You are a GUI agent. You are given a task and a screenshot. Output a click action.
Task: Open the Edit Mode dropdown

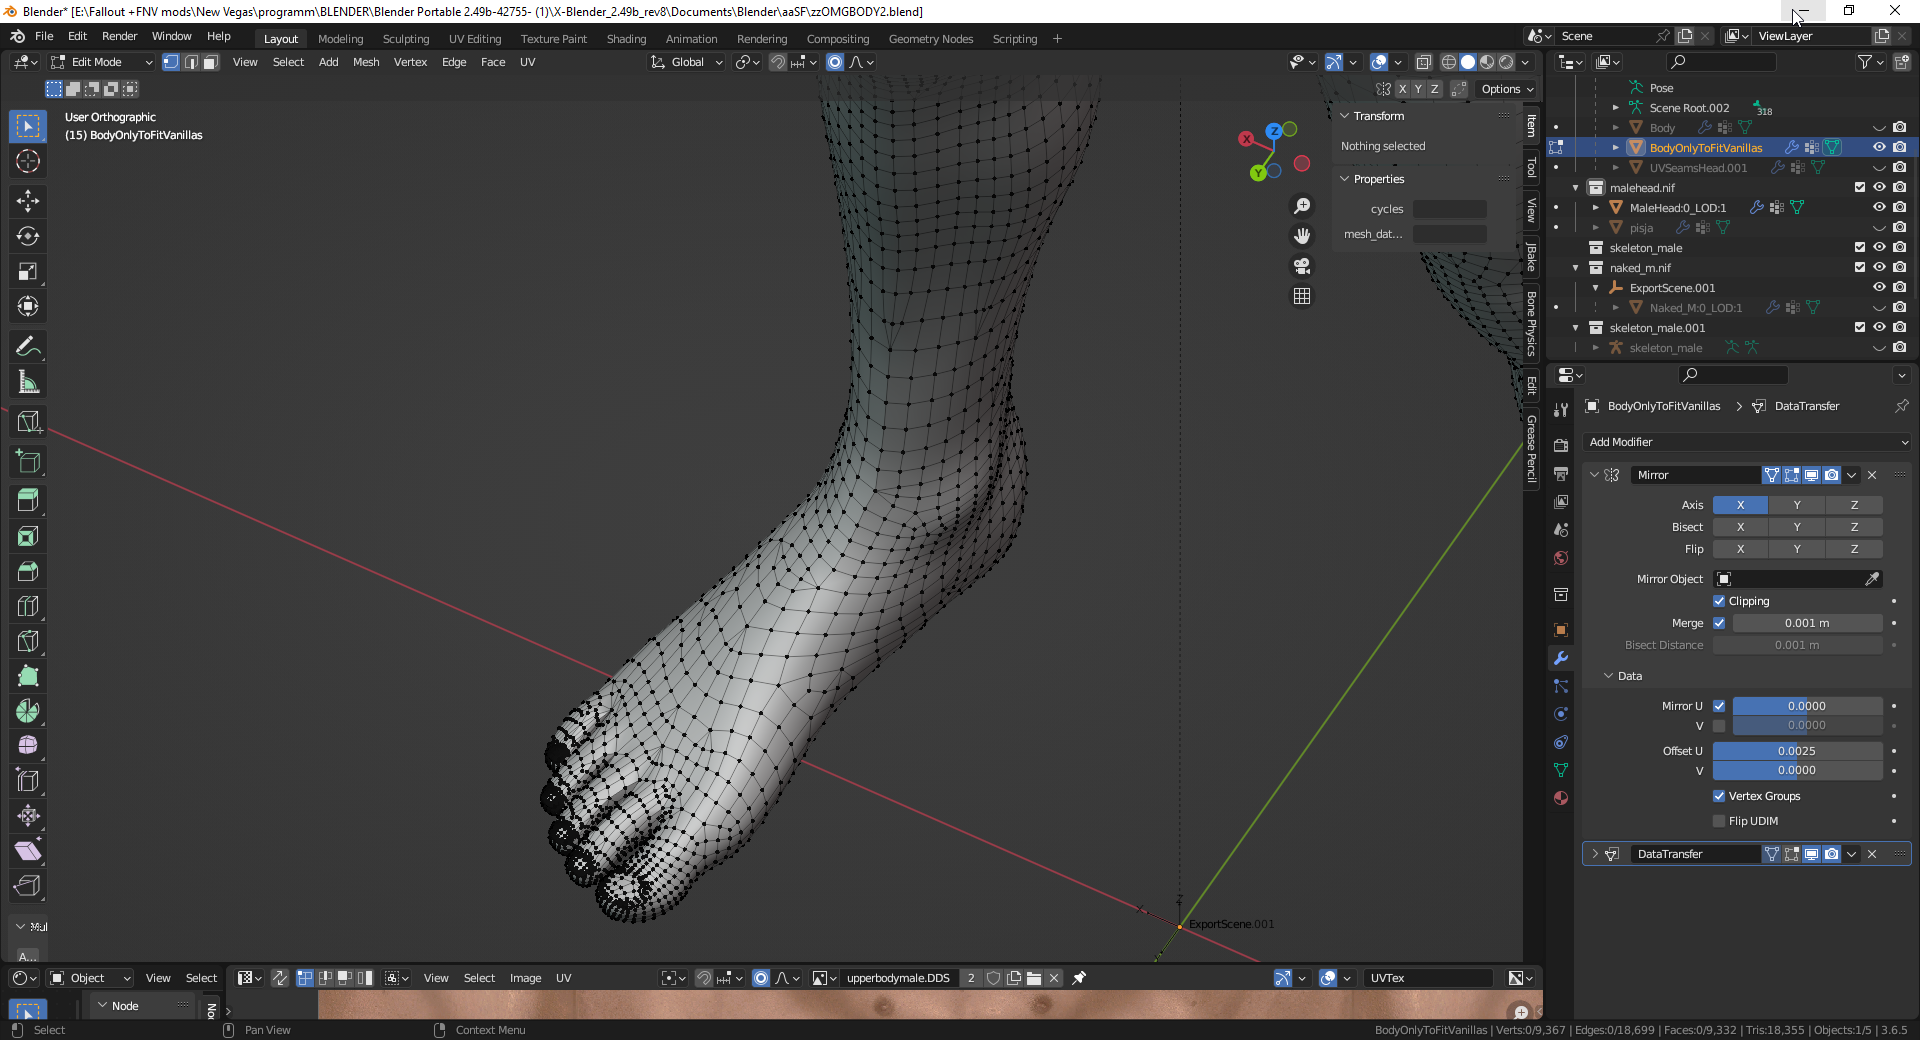[x=102, y=62]
